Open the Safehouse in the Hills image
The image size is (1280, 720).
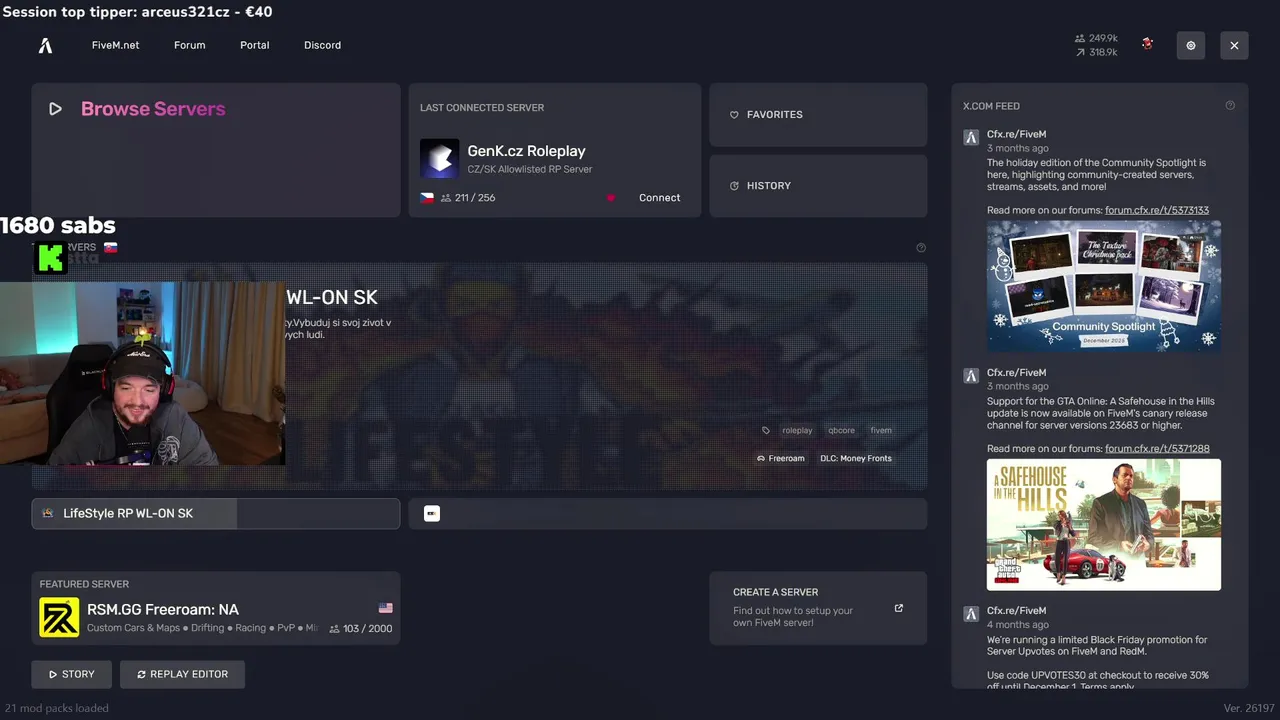coord(1104,525)
